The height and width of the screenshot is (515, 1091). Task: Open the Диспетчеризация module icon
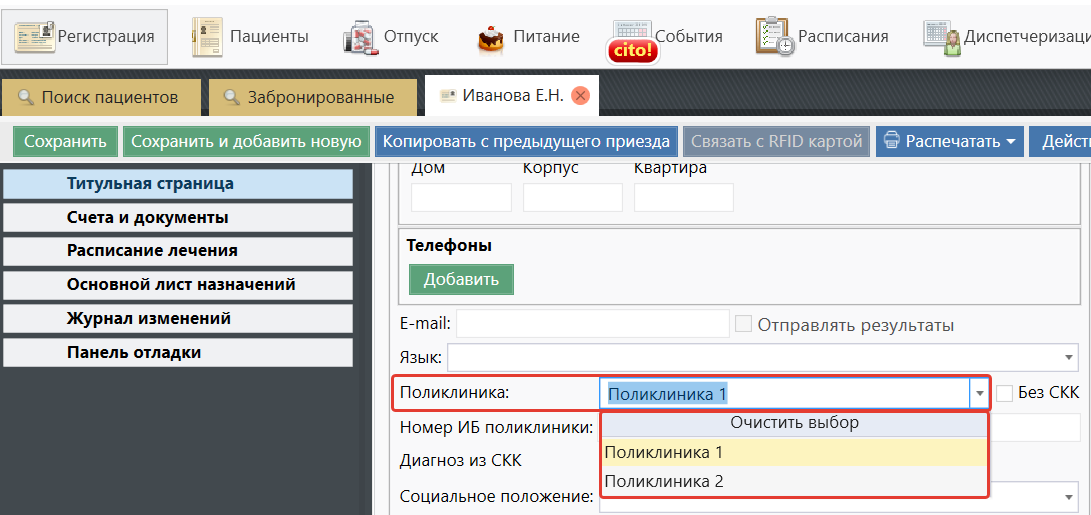point(941,37)
